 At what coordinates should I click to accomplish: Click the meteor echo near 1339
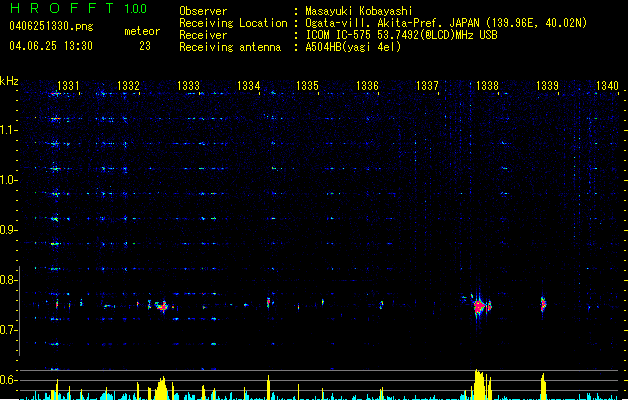(x=543, y=304)
